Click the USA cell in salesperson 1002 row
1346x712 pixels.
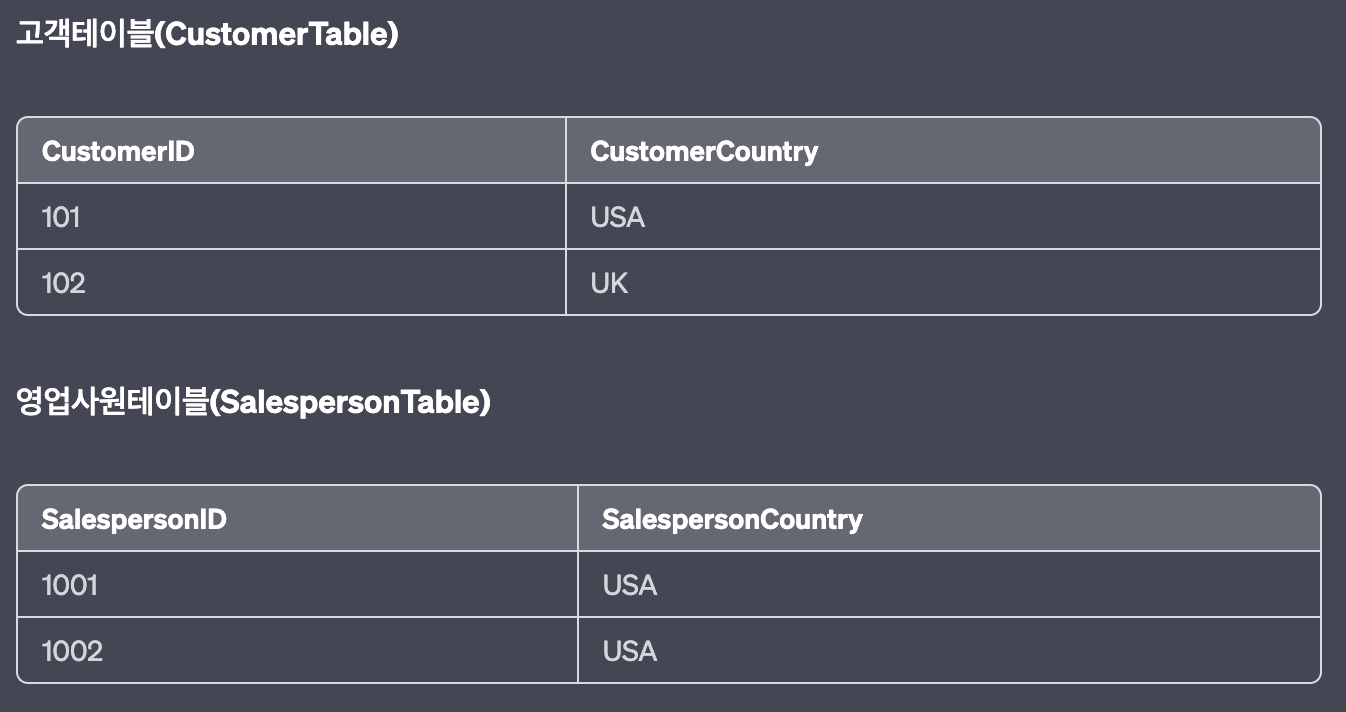[629, 651]
